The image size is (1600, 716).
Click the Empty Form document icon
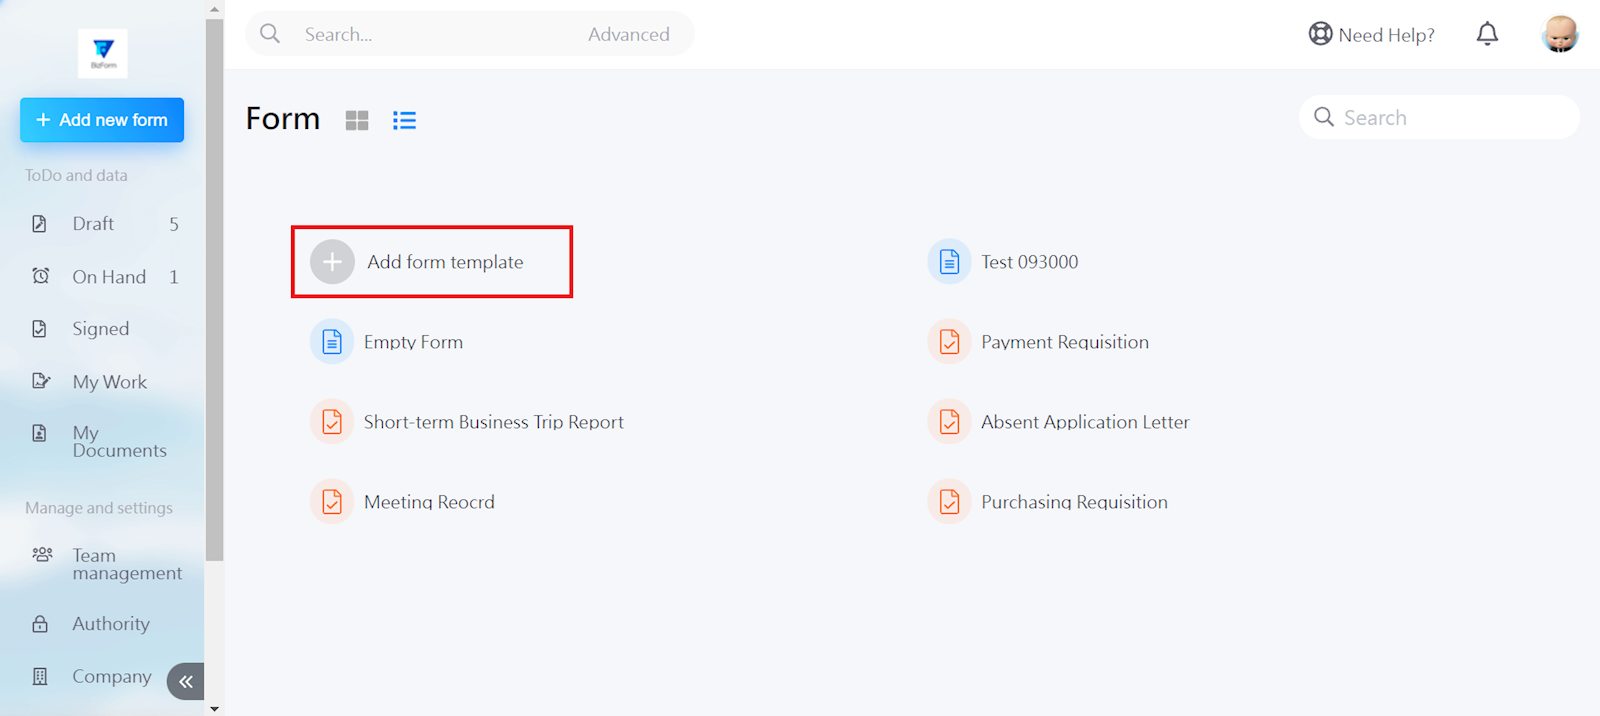pyautogui.click(x=332, y=342)
